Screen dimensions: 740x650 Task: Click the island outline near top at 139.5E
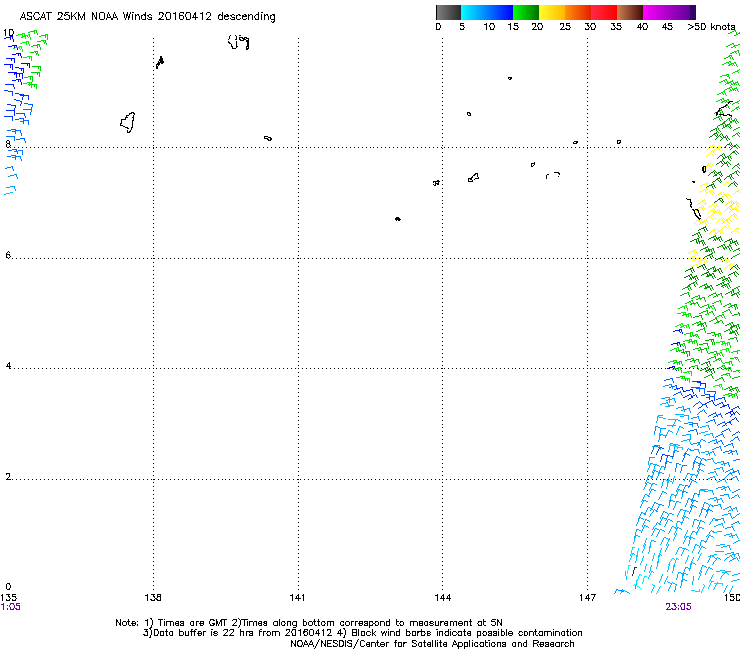(238, 42)
